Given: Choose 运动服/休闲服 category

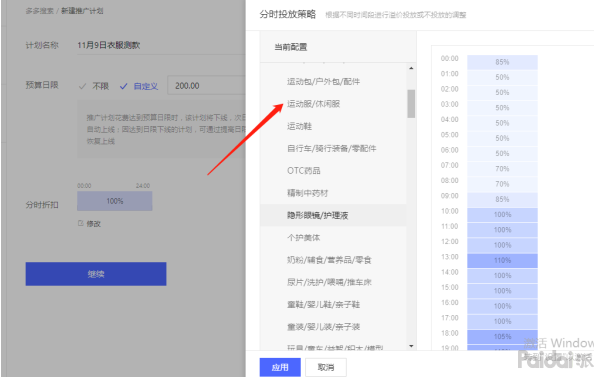Looking at the screenshot, I should coord(313,104).
